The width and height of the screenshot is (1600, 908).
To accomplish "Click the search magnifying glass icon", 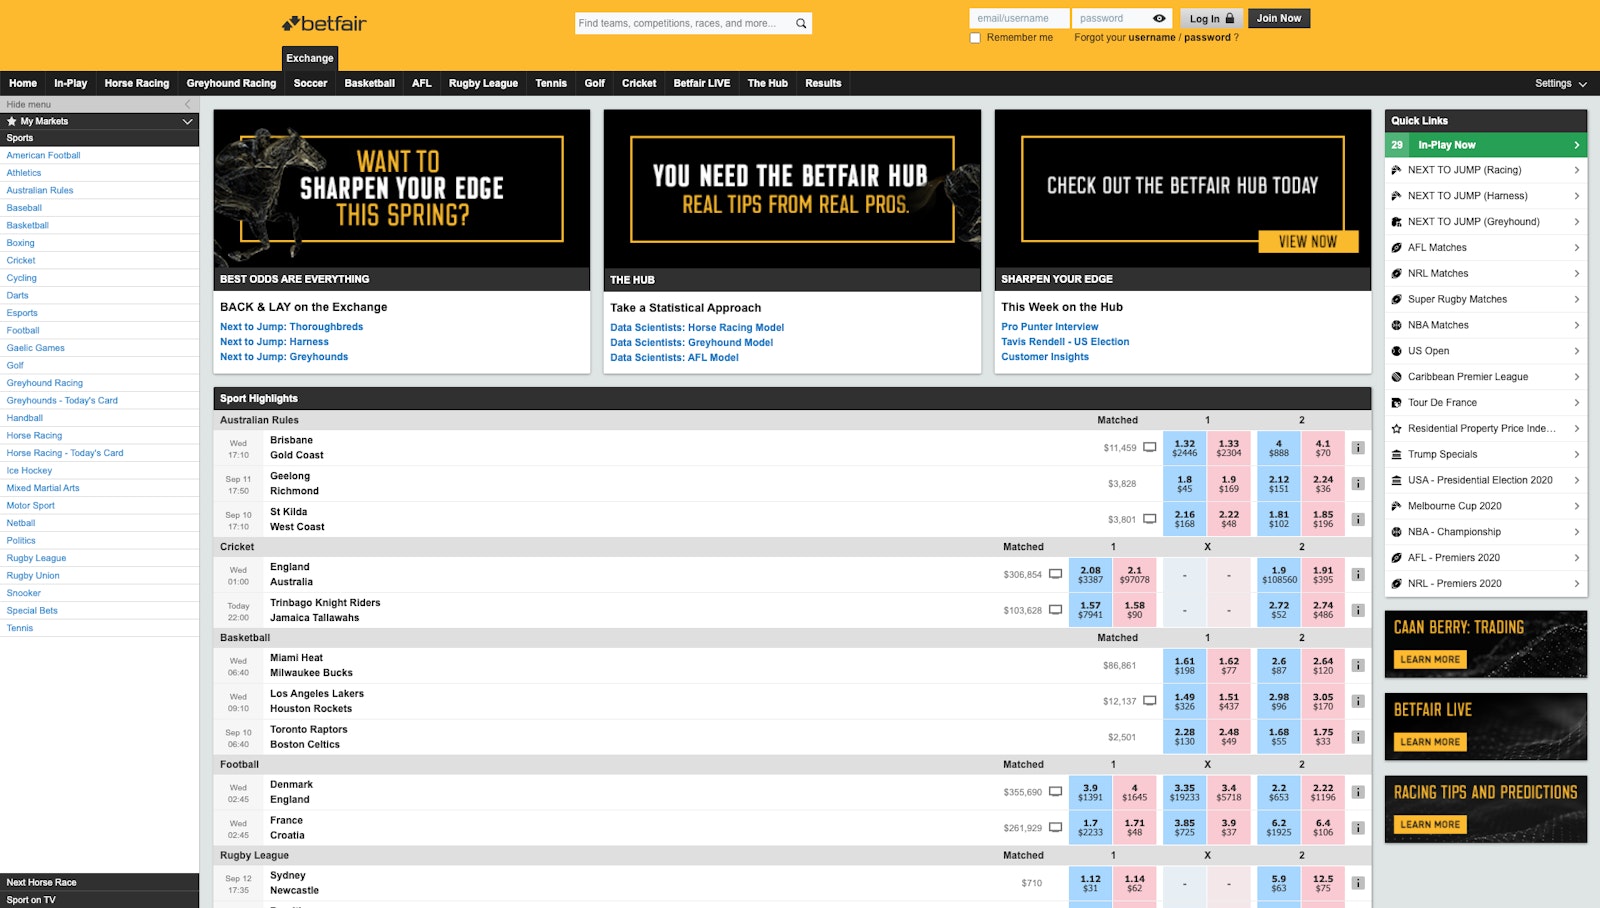I will [x=798, y=22].
